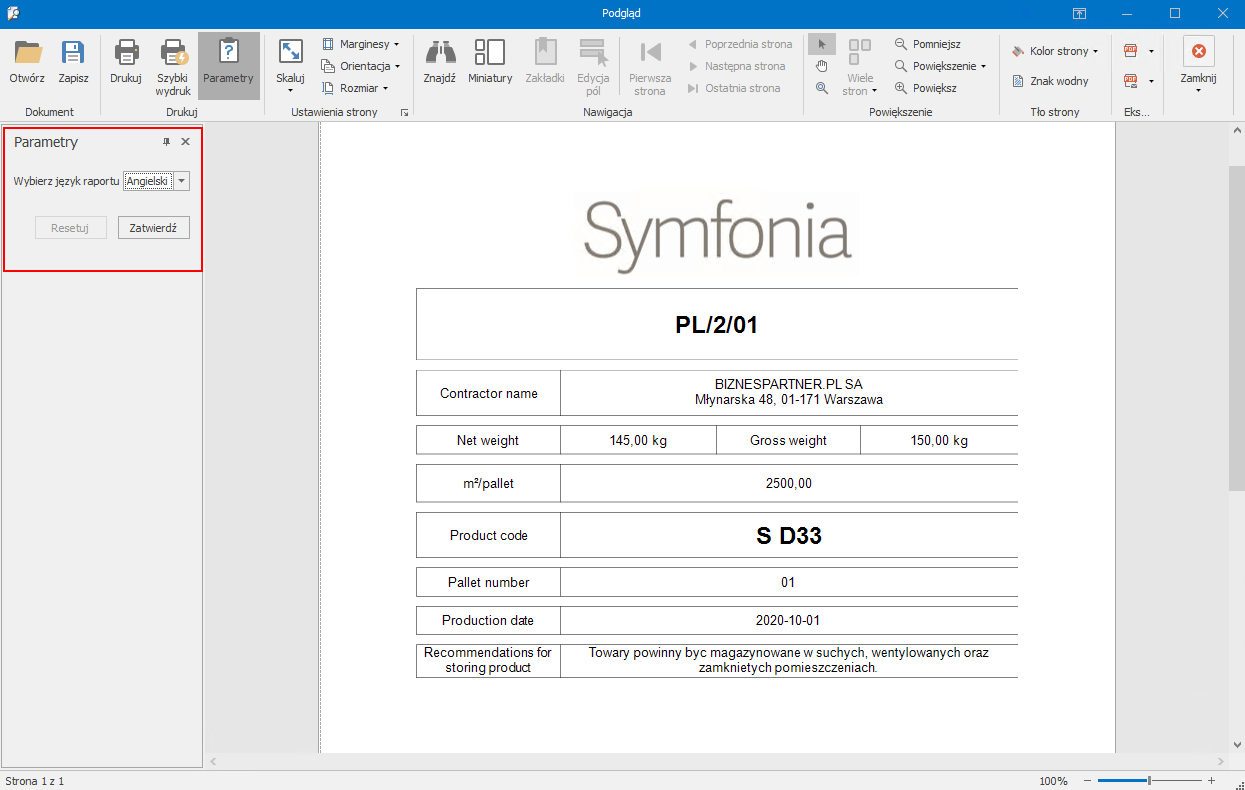Open the Wiele stron layout dropdown

click(x=860, y=65)
